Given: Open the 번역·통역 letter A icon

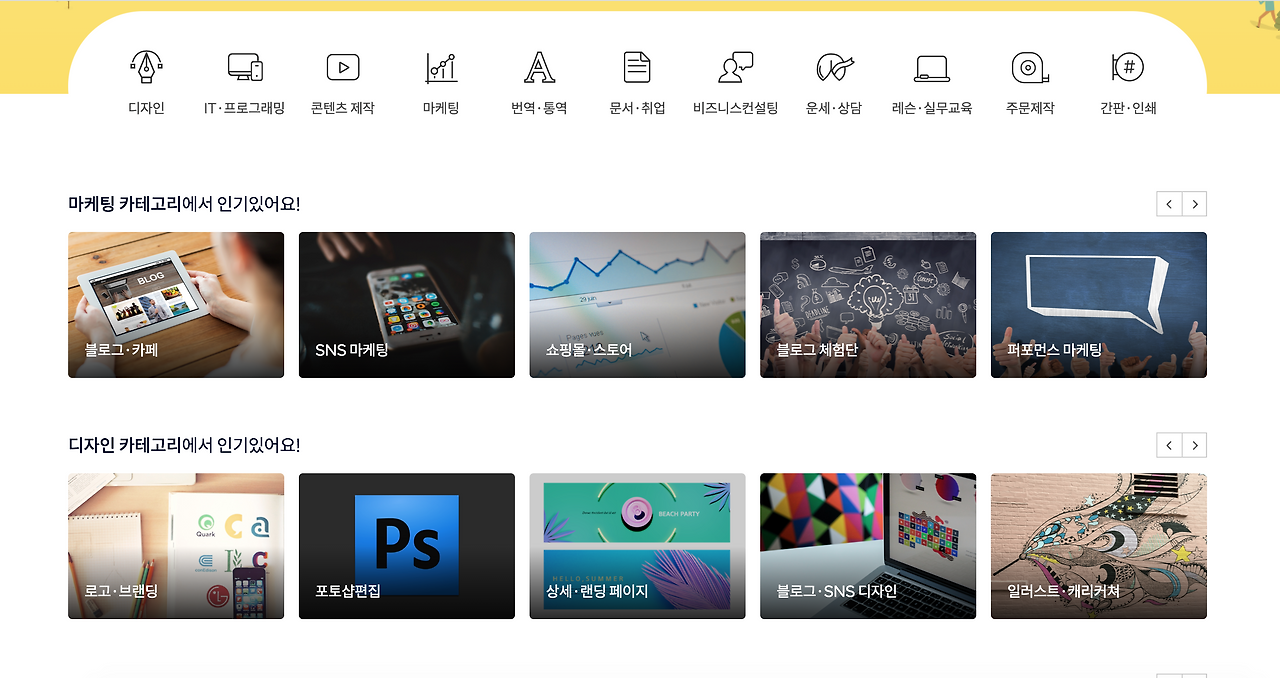Looking at the screenshot, I should [539, 67].
